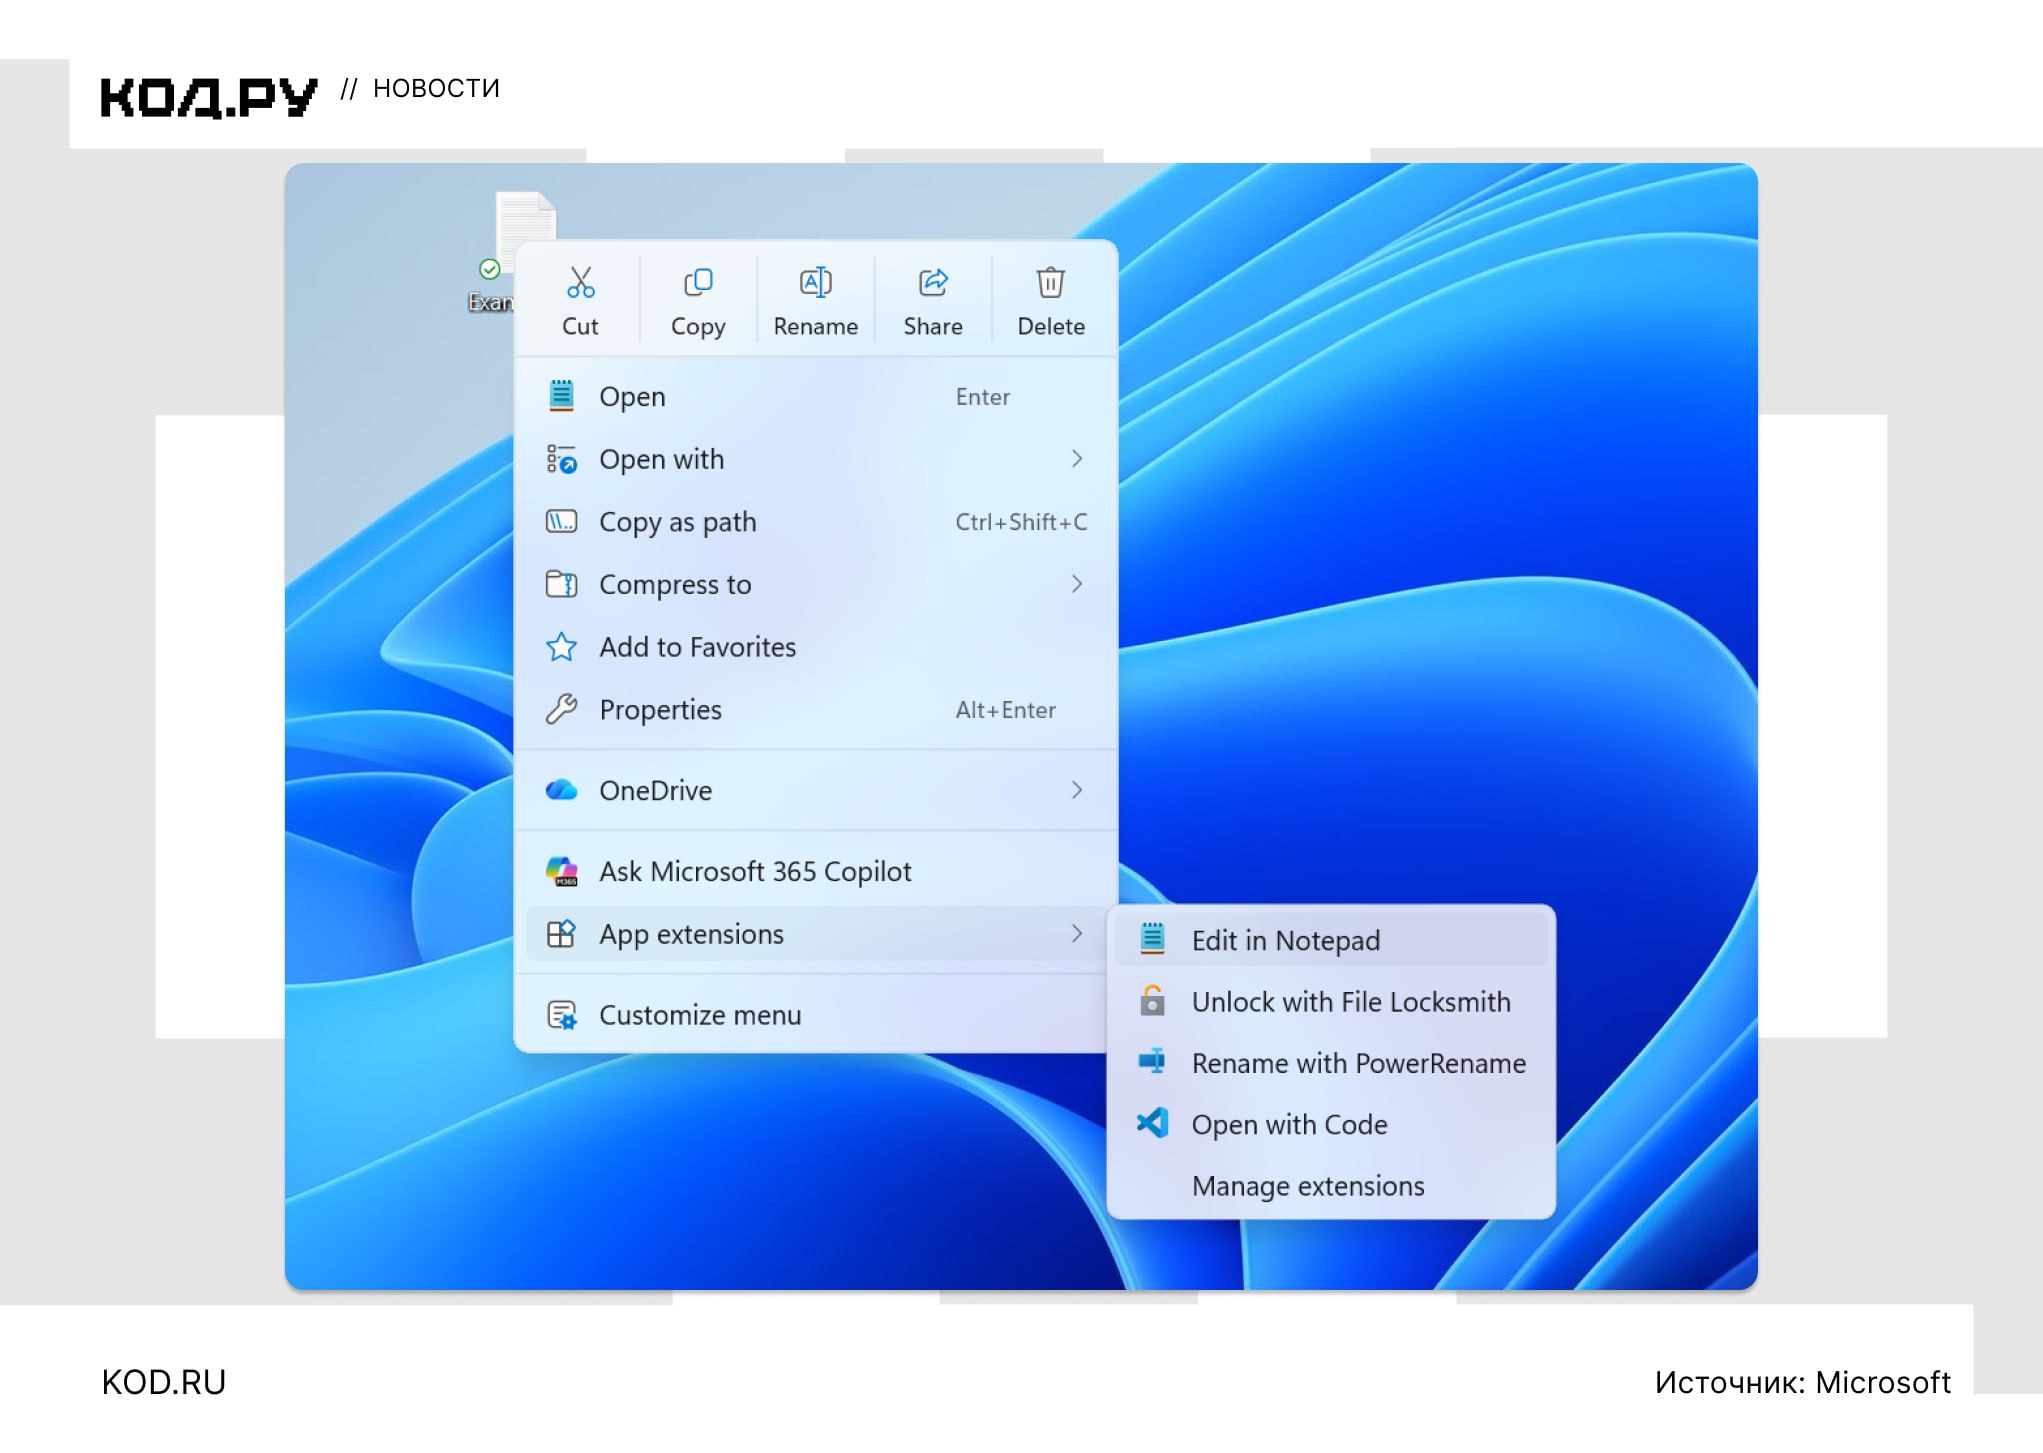Image resolution: width=2043 pixels, height=1453 pixels.
Task: Expand the Open with submenu arrow
Action: pos(1077,458)
